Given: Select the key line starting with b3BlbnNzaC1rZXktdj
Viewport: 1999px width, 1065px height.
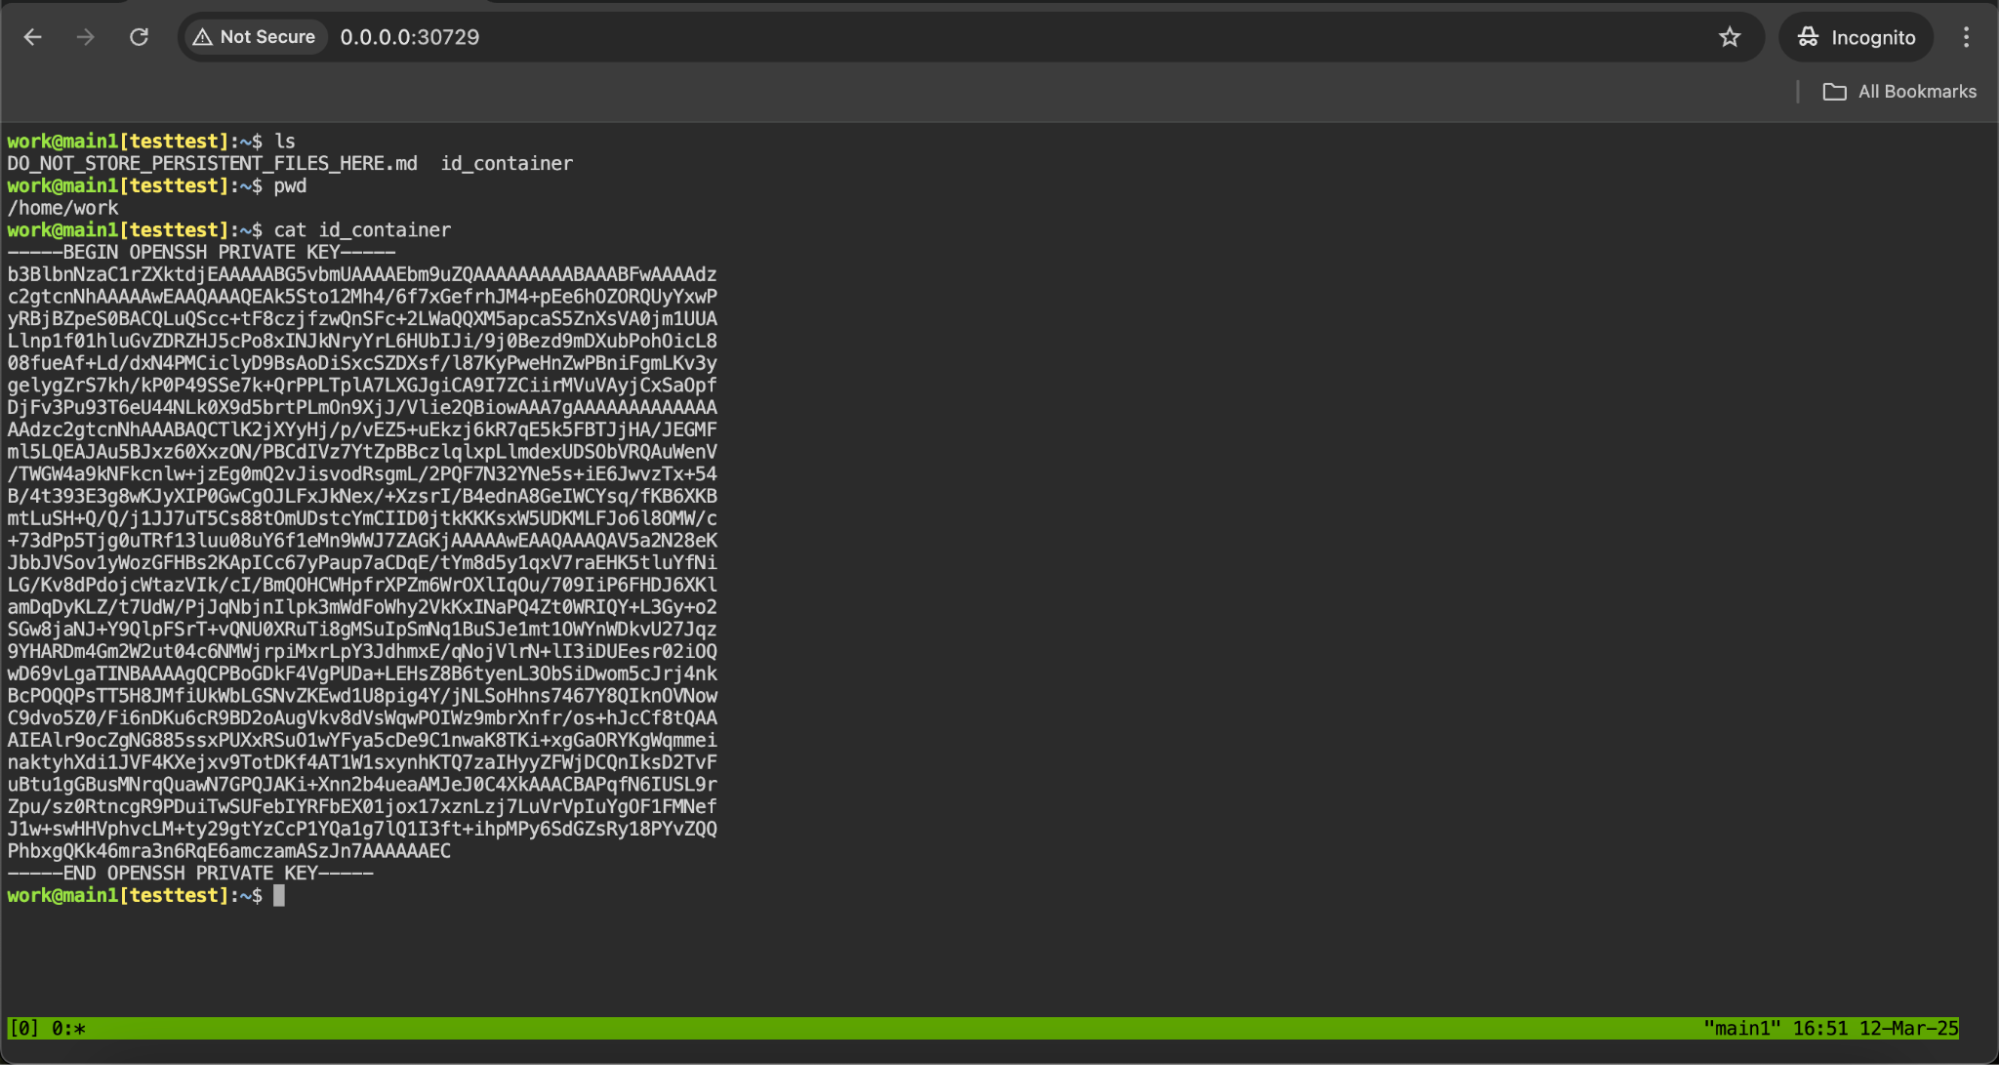Looking at the screenshot, I should click(x=362, y=274).
